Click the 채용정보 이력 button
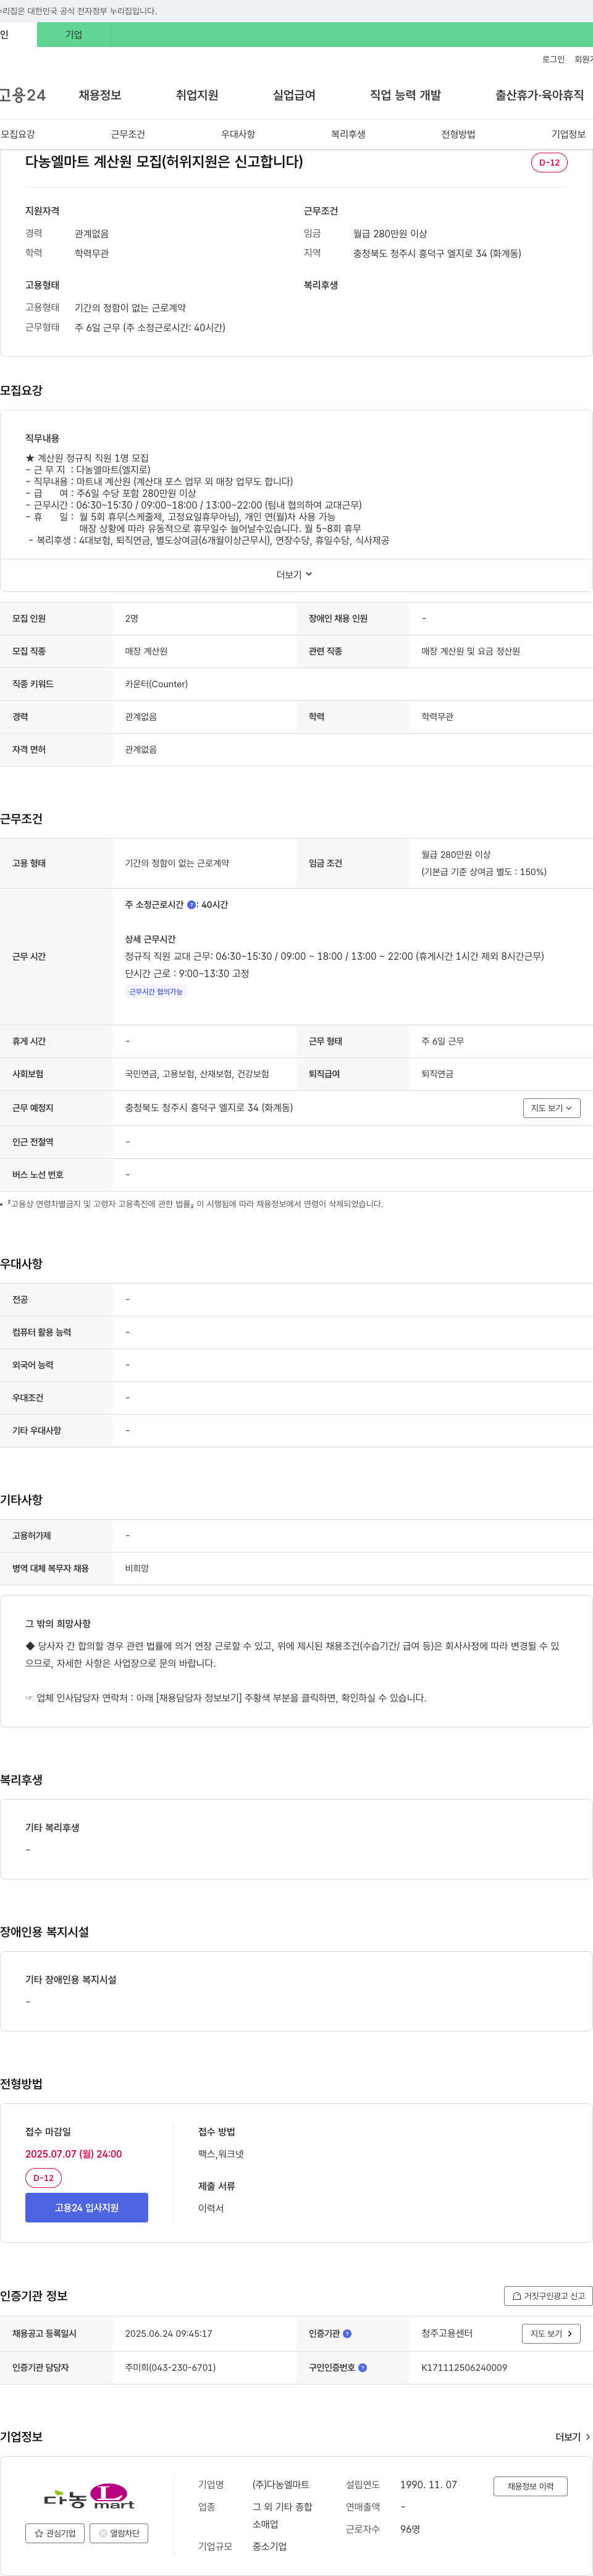The width and height of the screenshot is (593, 2576). tap(530, 2486)
